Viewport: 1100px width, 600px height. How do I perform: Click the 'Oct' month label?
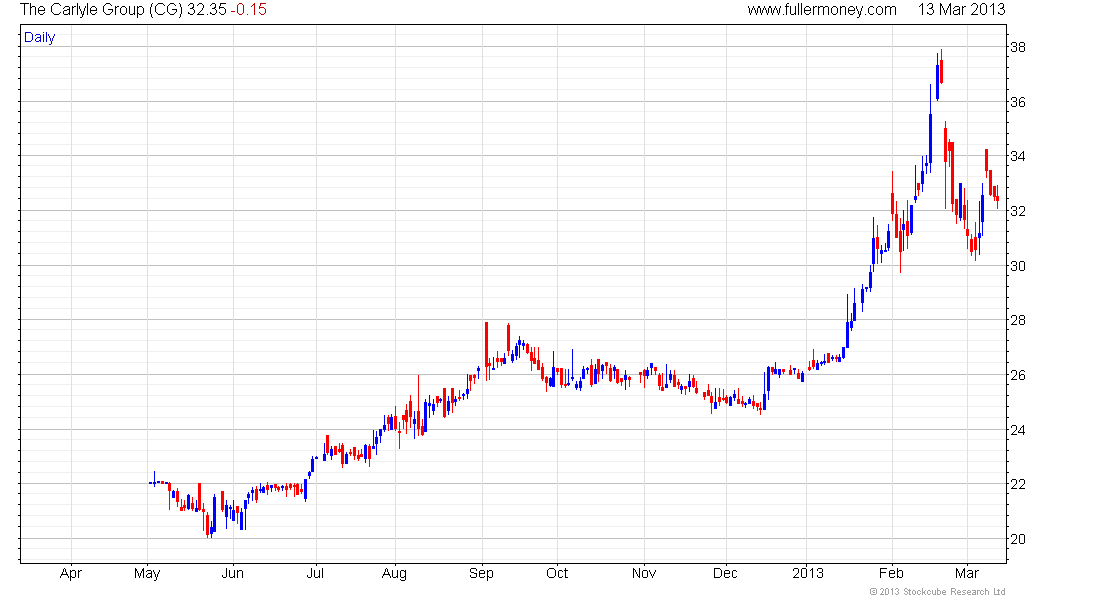point(557,573)
